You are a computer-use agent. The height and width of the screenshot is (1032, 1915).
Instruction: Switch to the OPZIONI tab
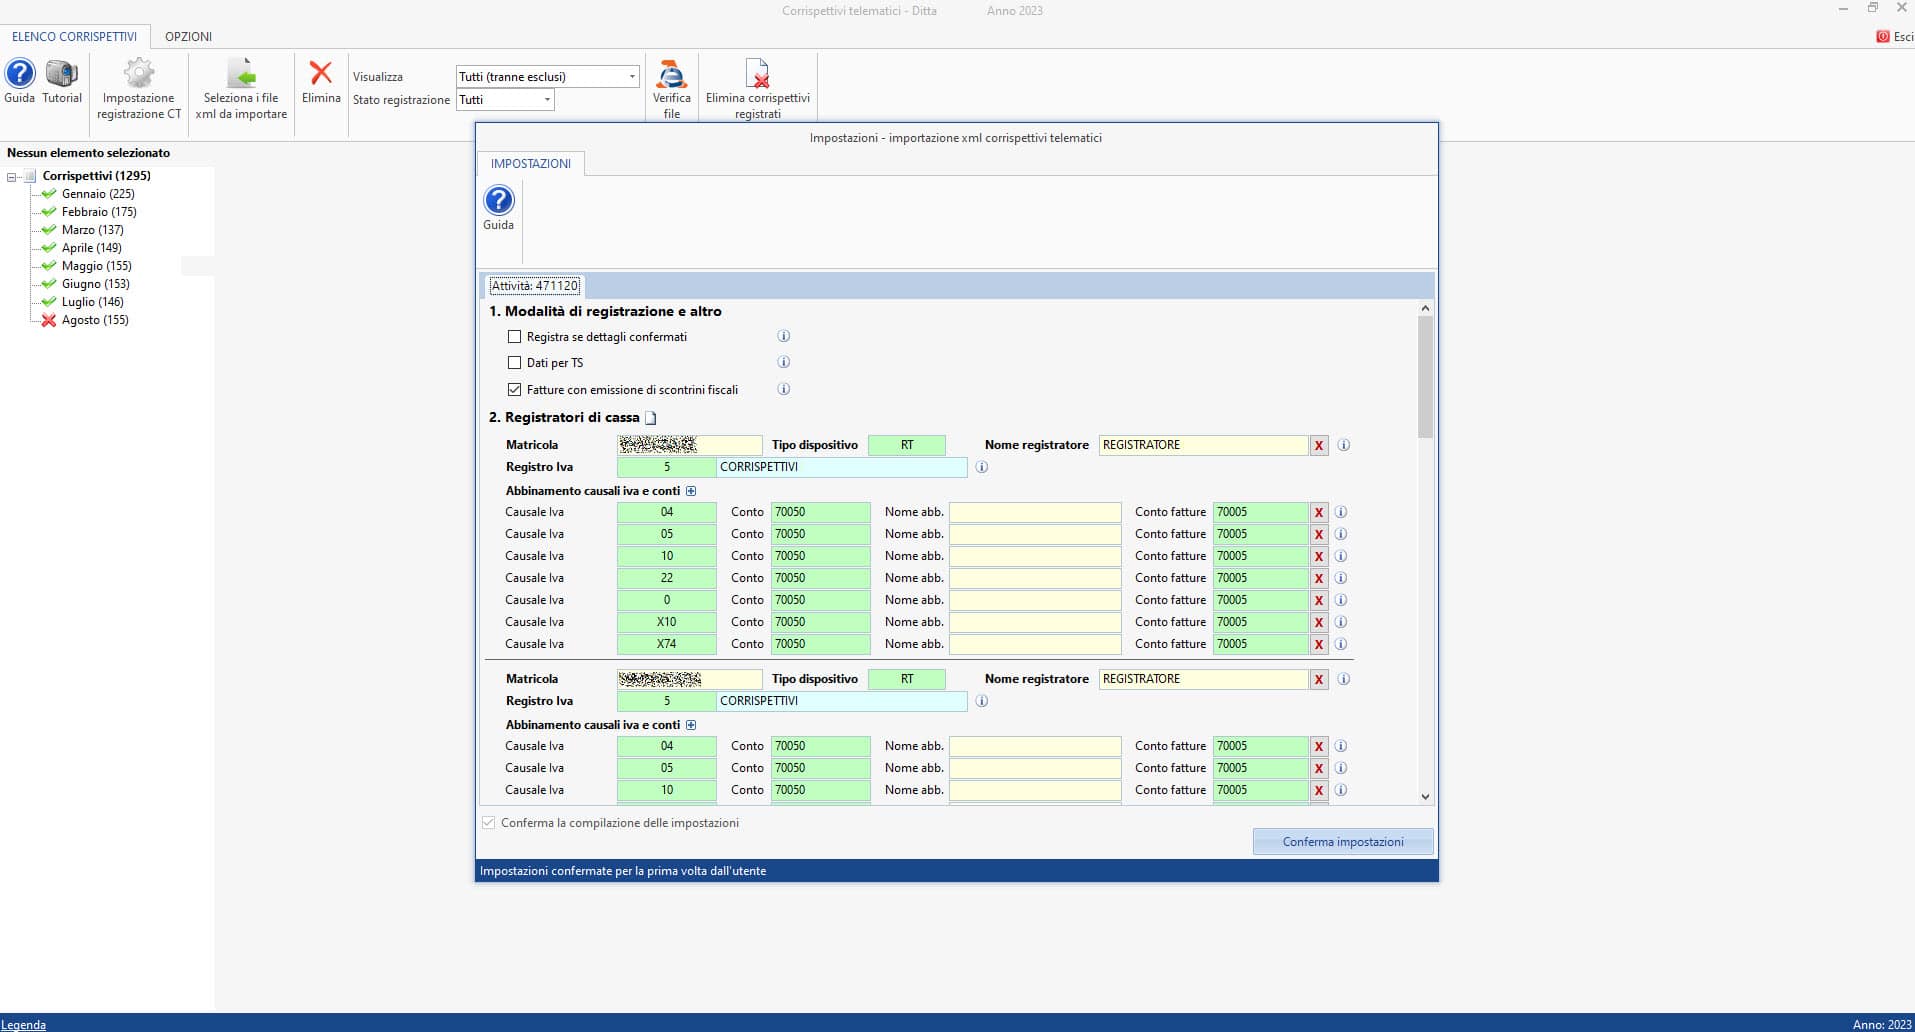pyautogui.click(x=188, y=37)
